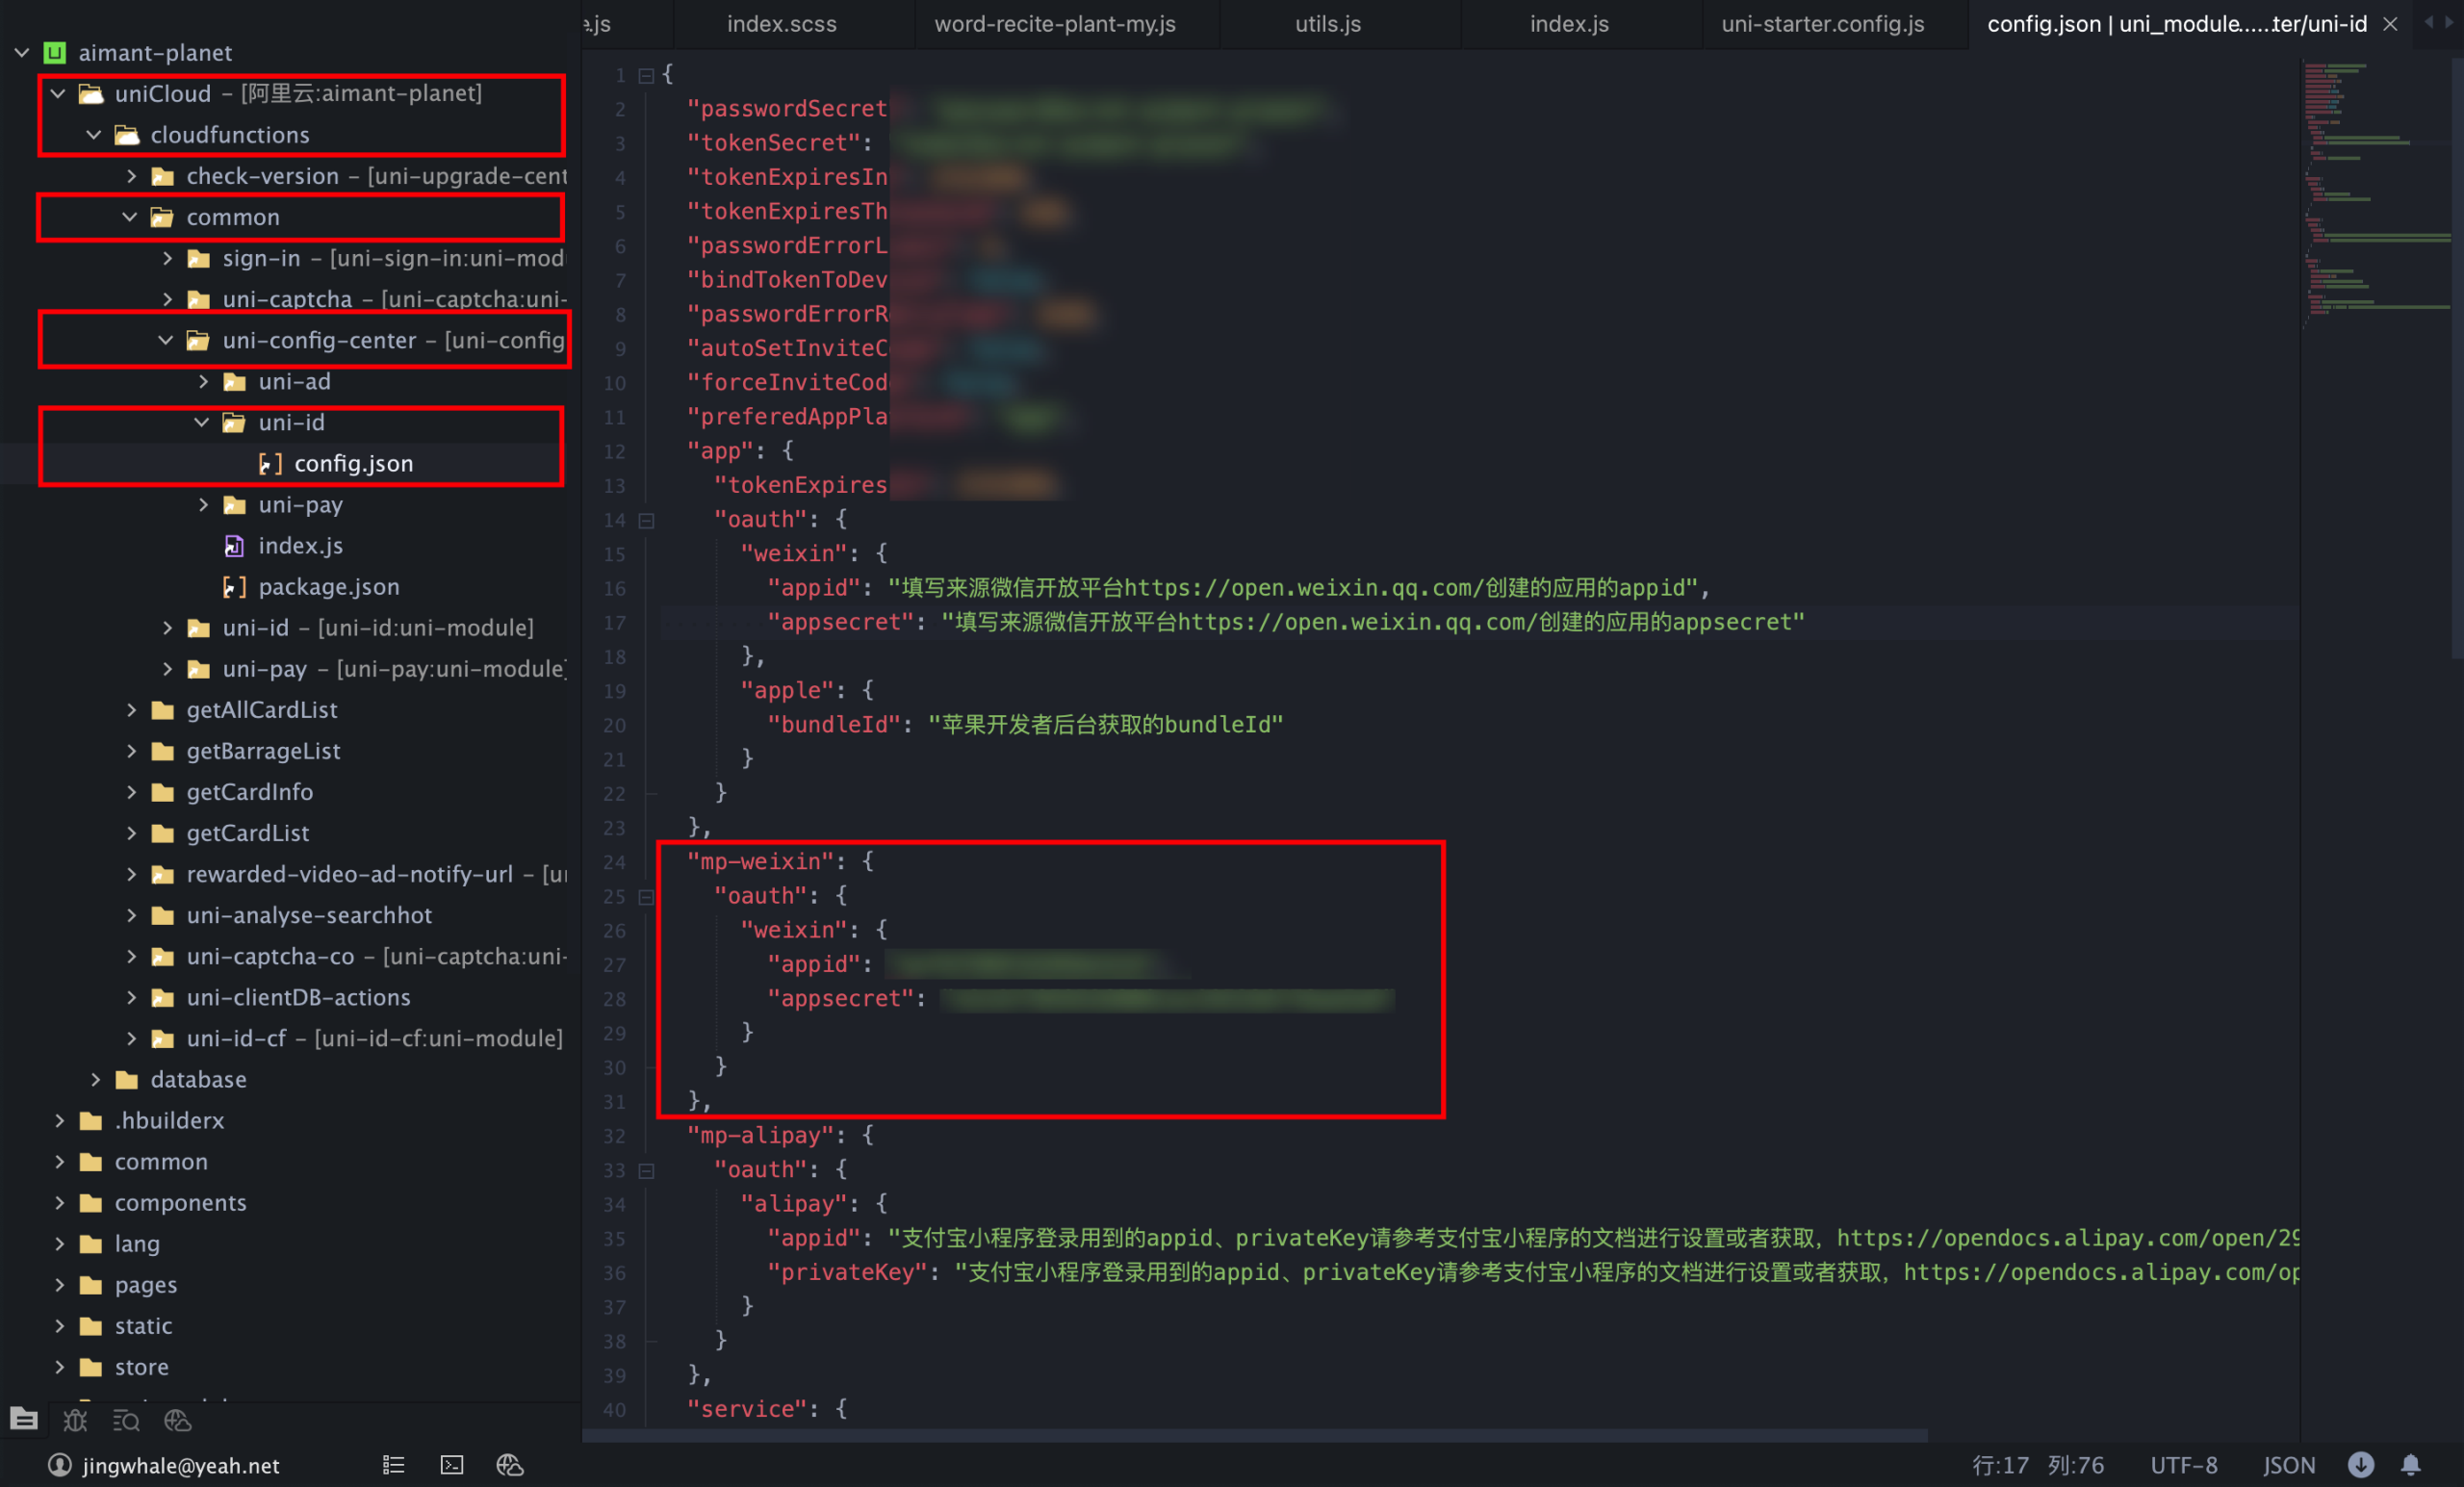Open the terminal icon in status bar
2464x1487 pixels.
pyautogui.click(x=452, y=1465)
